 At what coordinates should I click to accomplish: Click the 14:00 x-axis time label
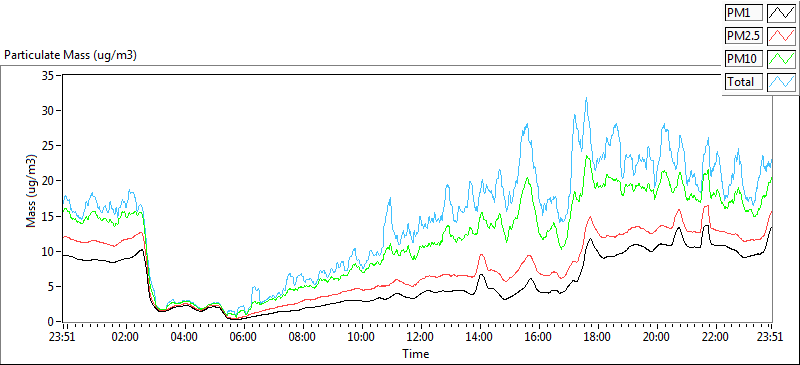coord(480,337)
